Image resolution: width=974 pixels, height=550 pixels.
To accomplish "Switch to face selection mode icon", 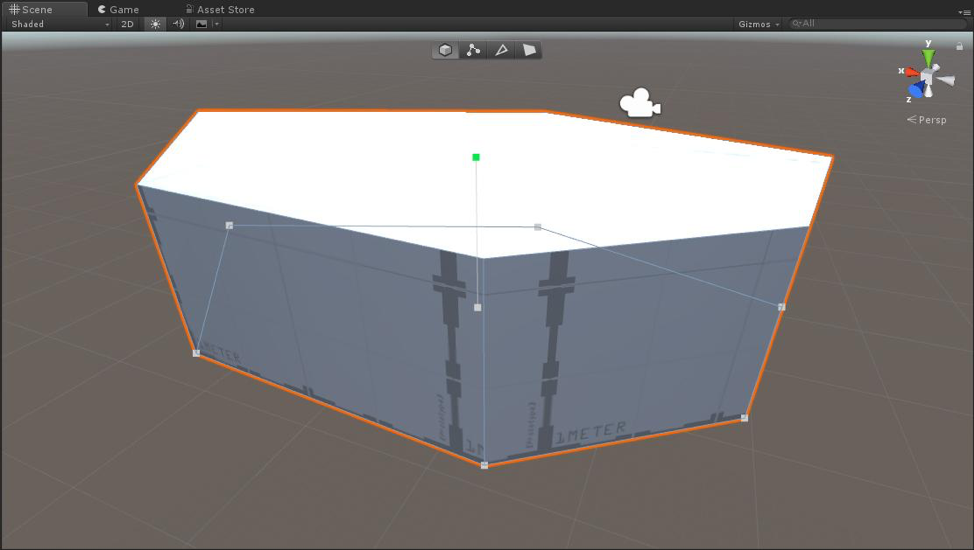I will (x=529, y=50).
